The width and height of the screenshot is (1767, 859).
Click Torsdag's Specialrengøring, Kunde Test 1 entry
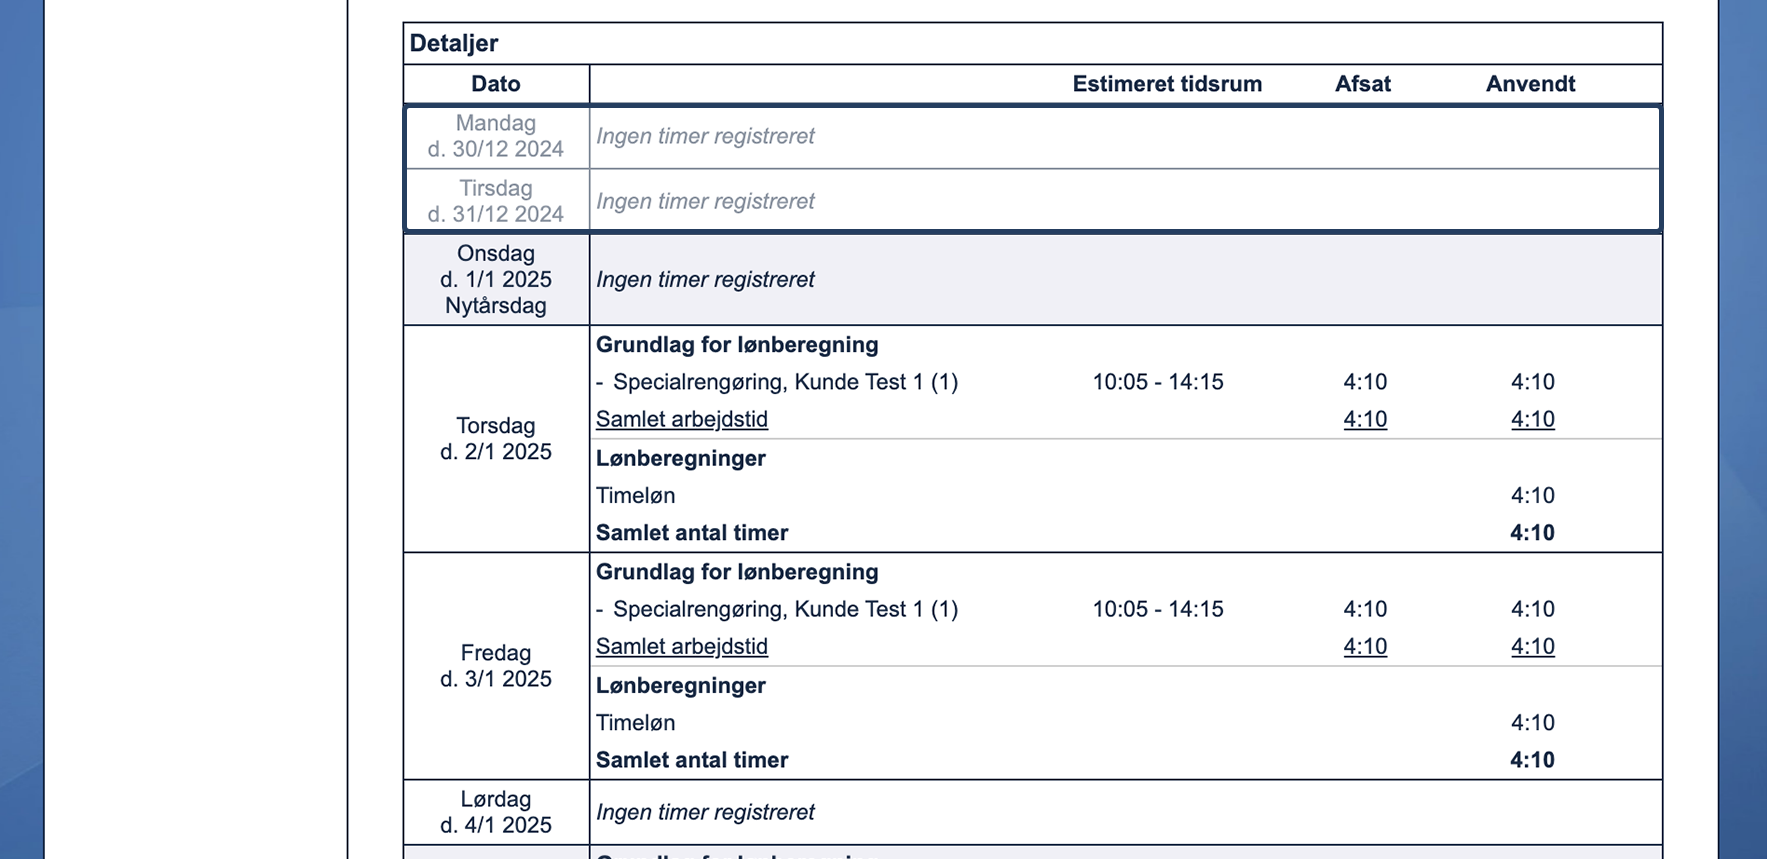[x=785, y=382]
